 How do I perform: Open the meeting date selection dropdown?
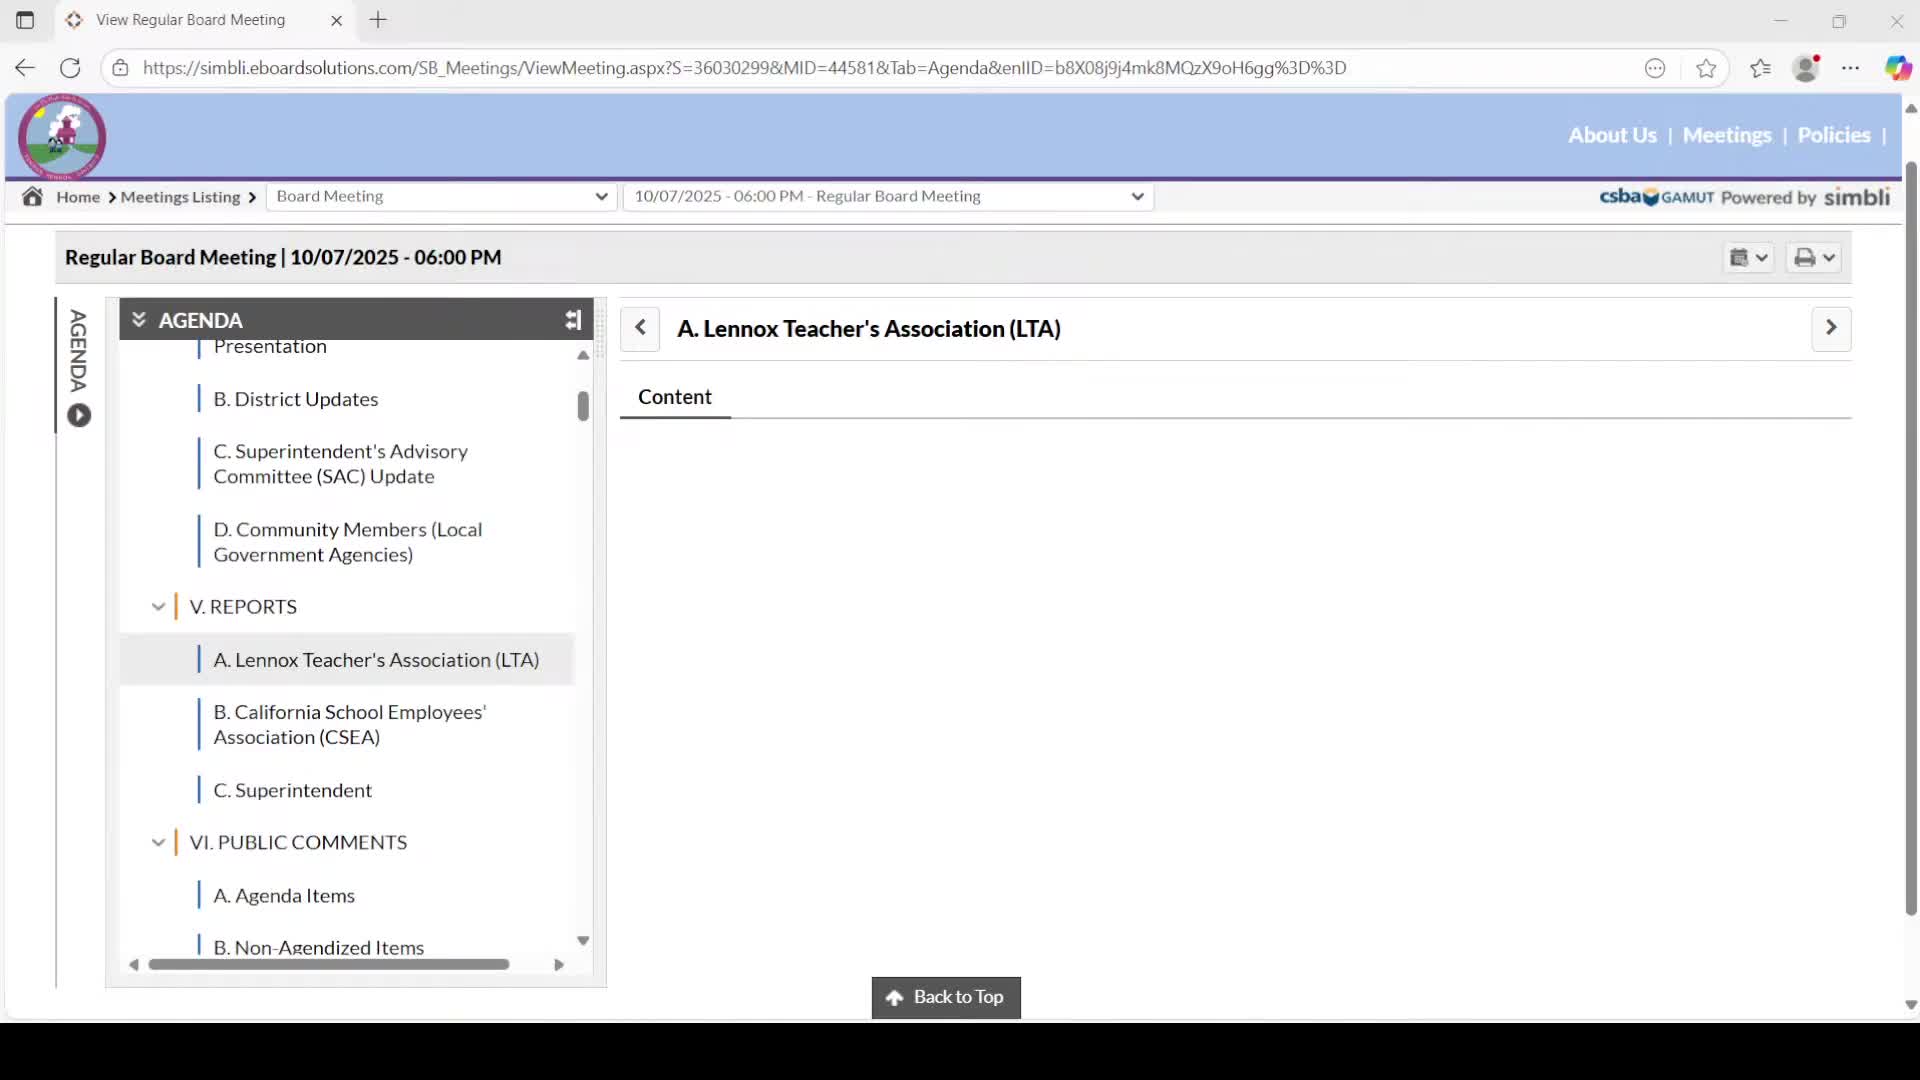tap(888, 196)
